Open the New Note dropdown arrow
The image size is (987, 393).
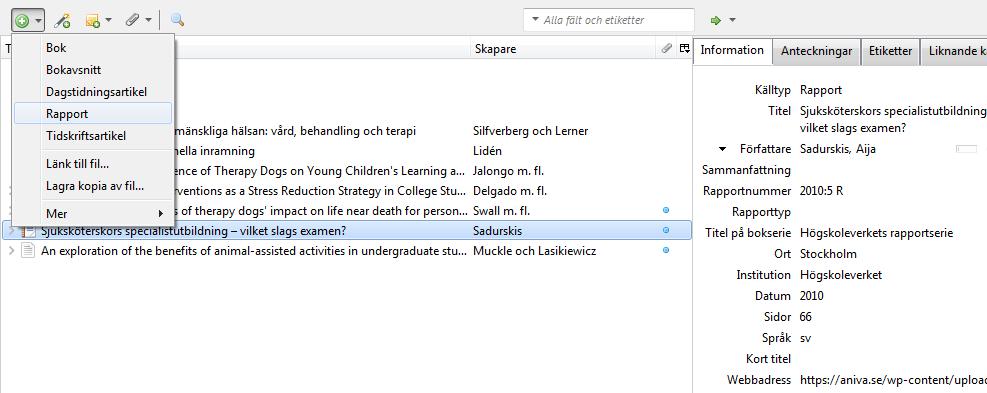pyautogui.click(x=108, y=20)
